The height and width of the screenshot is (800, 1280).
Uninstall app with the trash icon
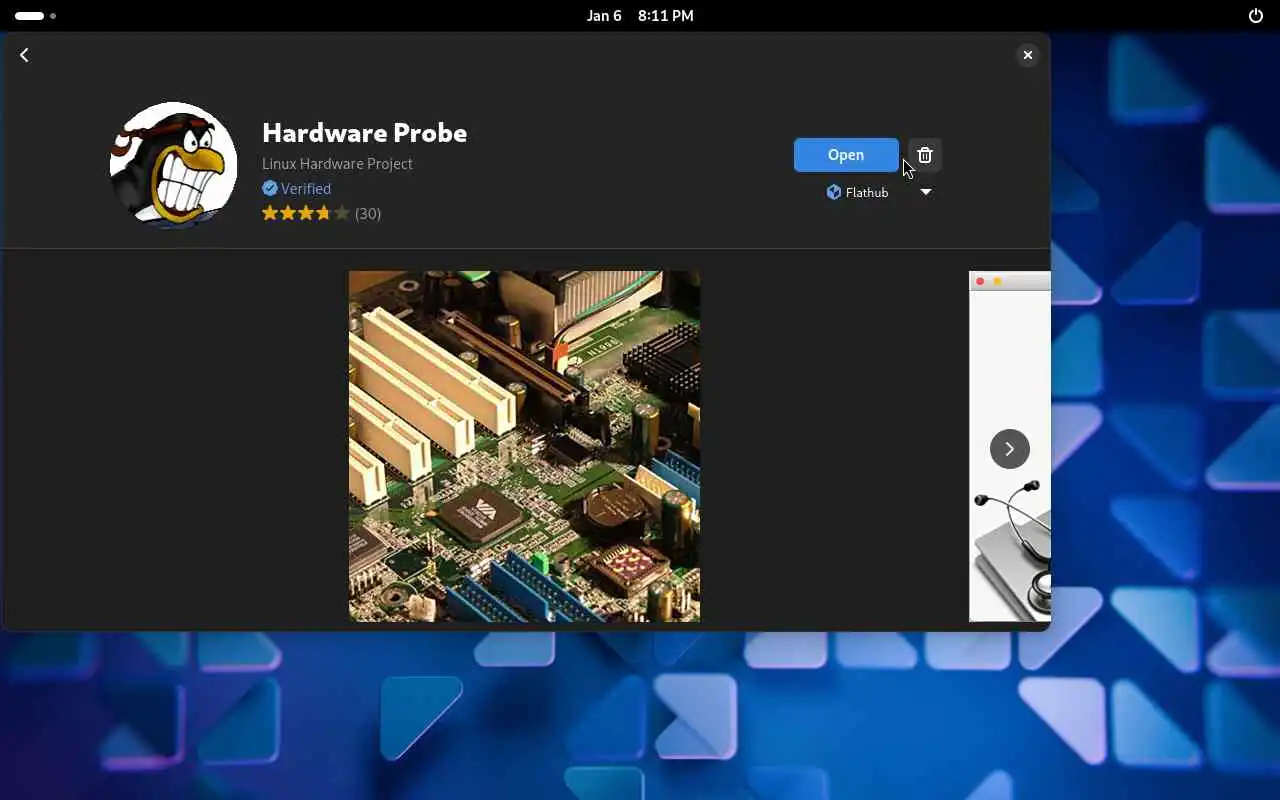point(925,155)
